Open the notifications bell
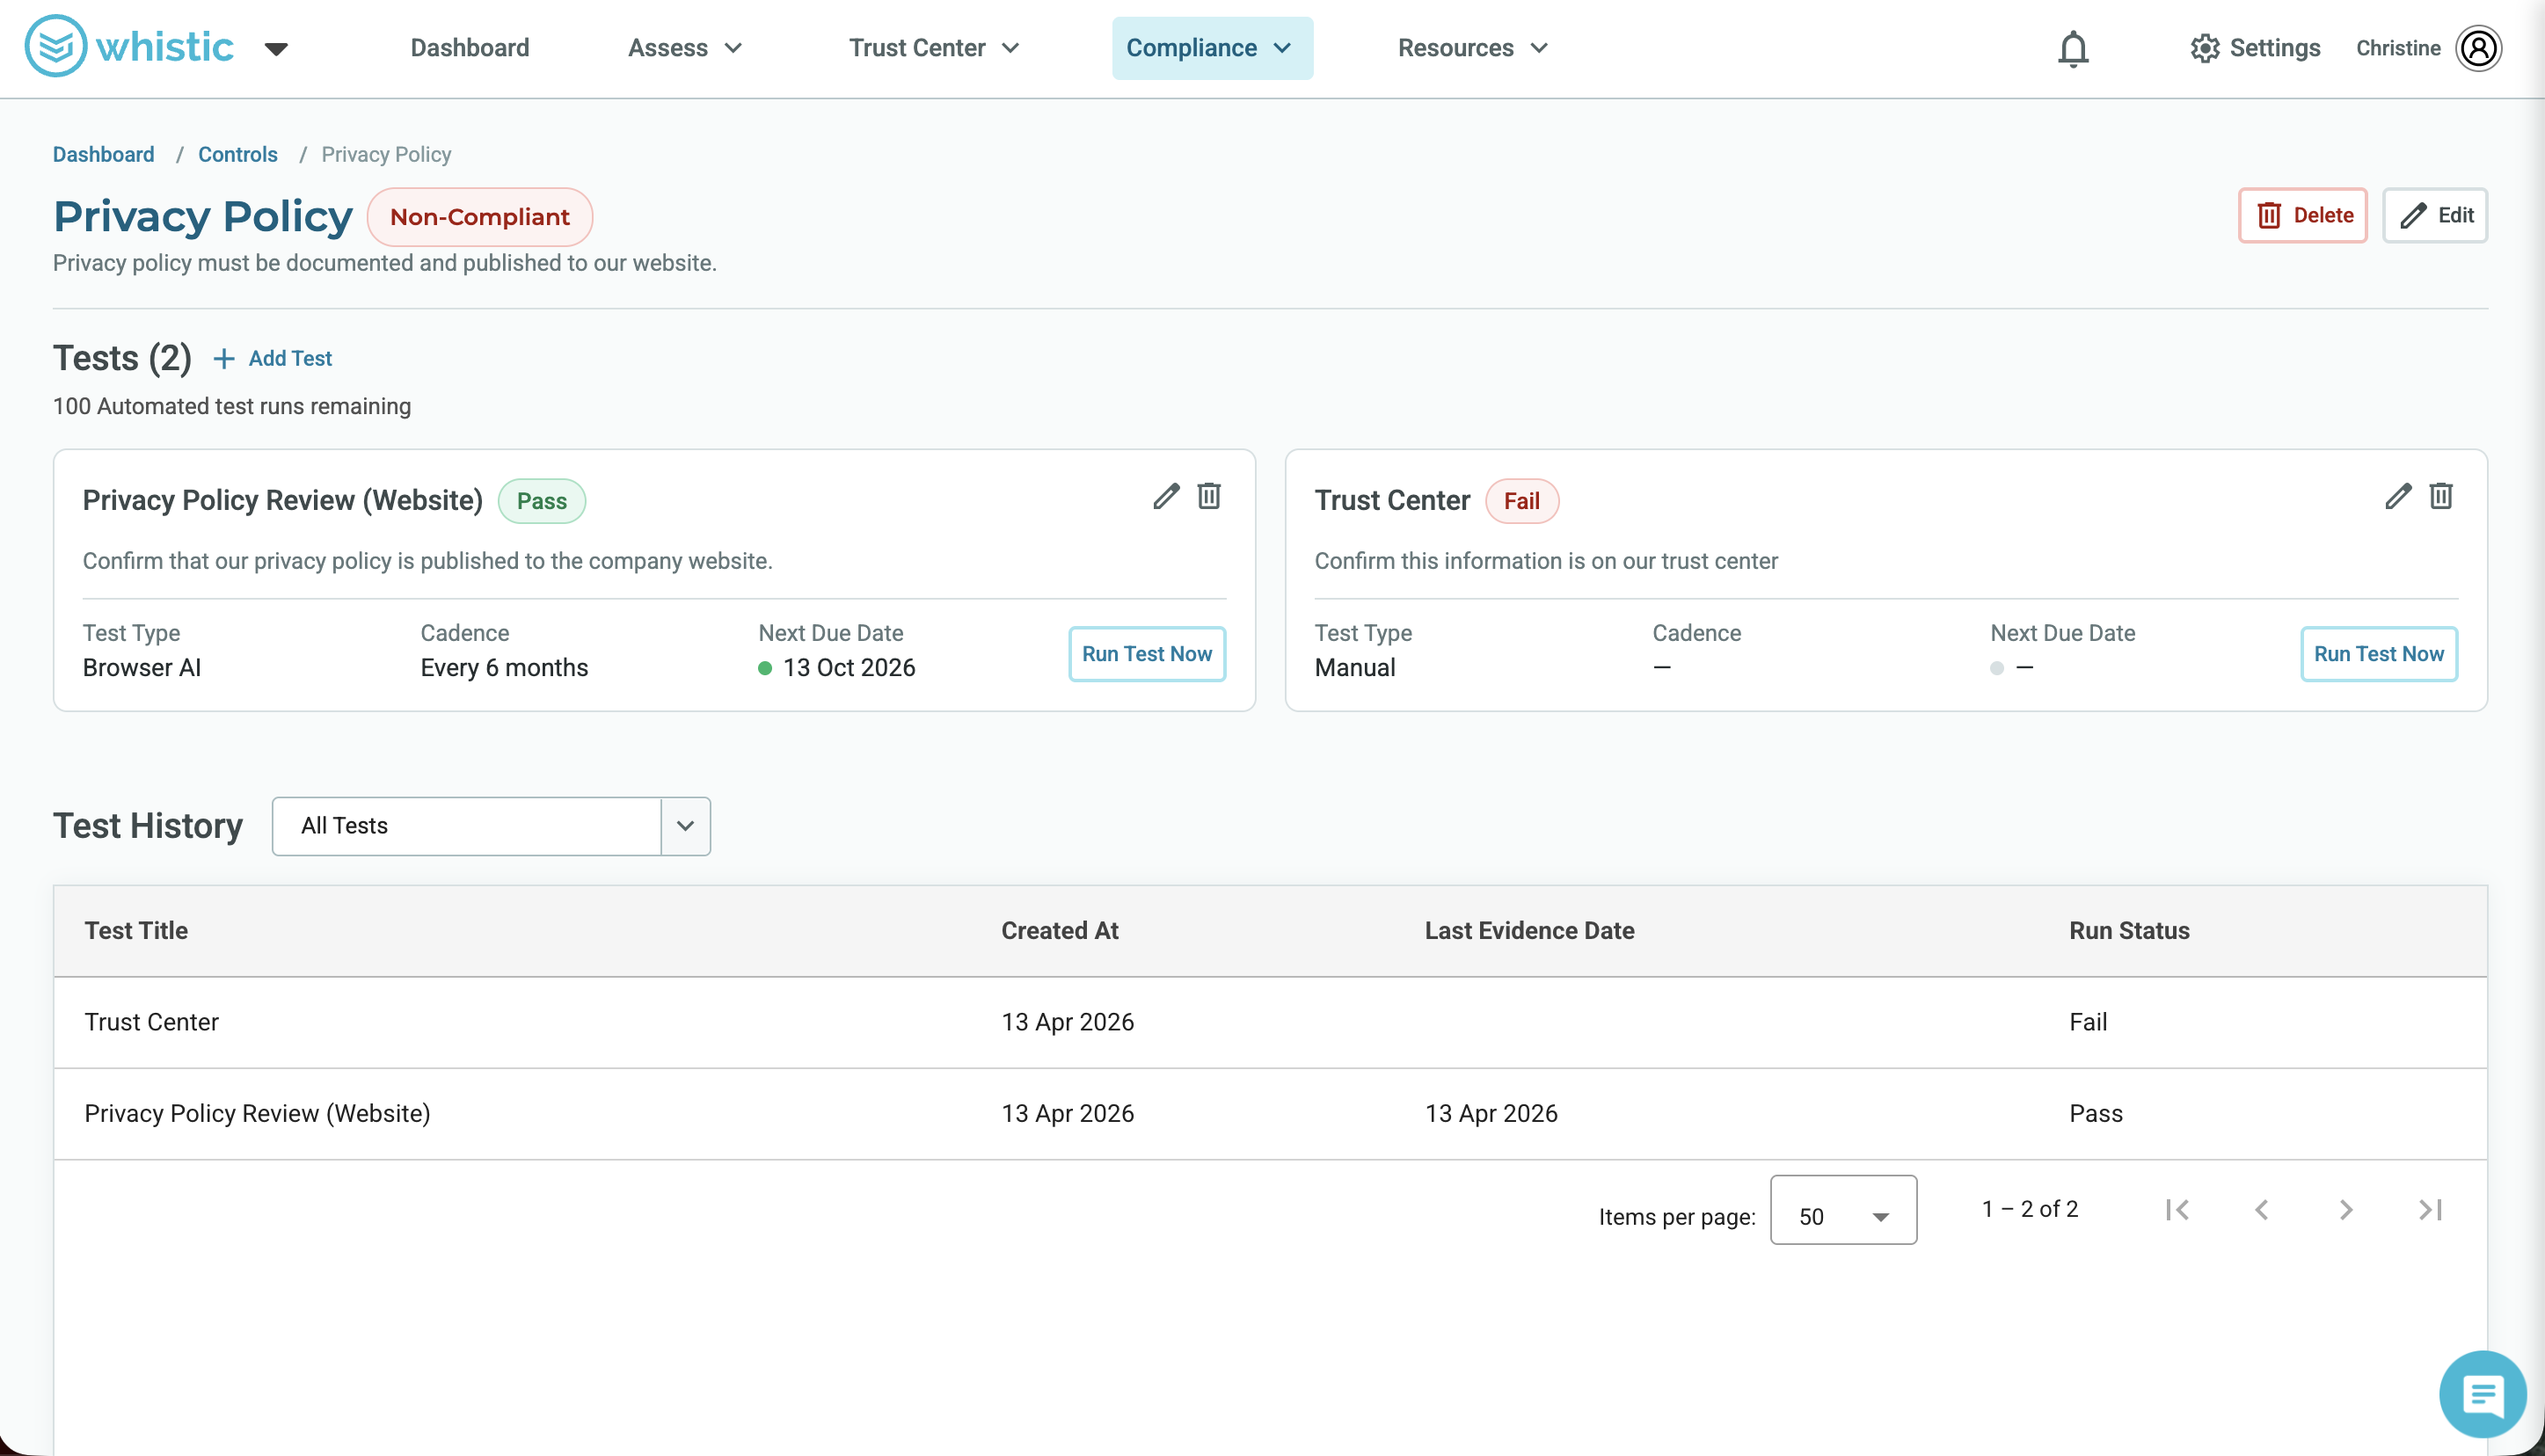Viewport: 2545px width, 1456px height. (2073, 48)
